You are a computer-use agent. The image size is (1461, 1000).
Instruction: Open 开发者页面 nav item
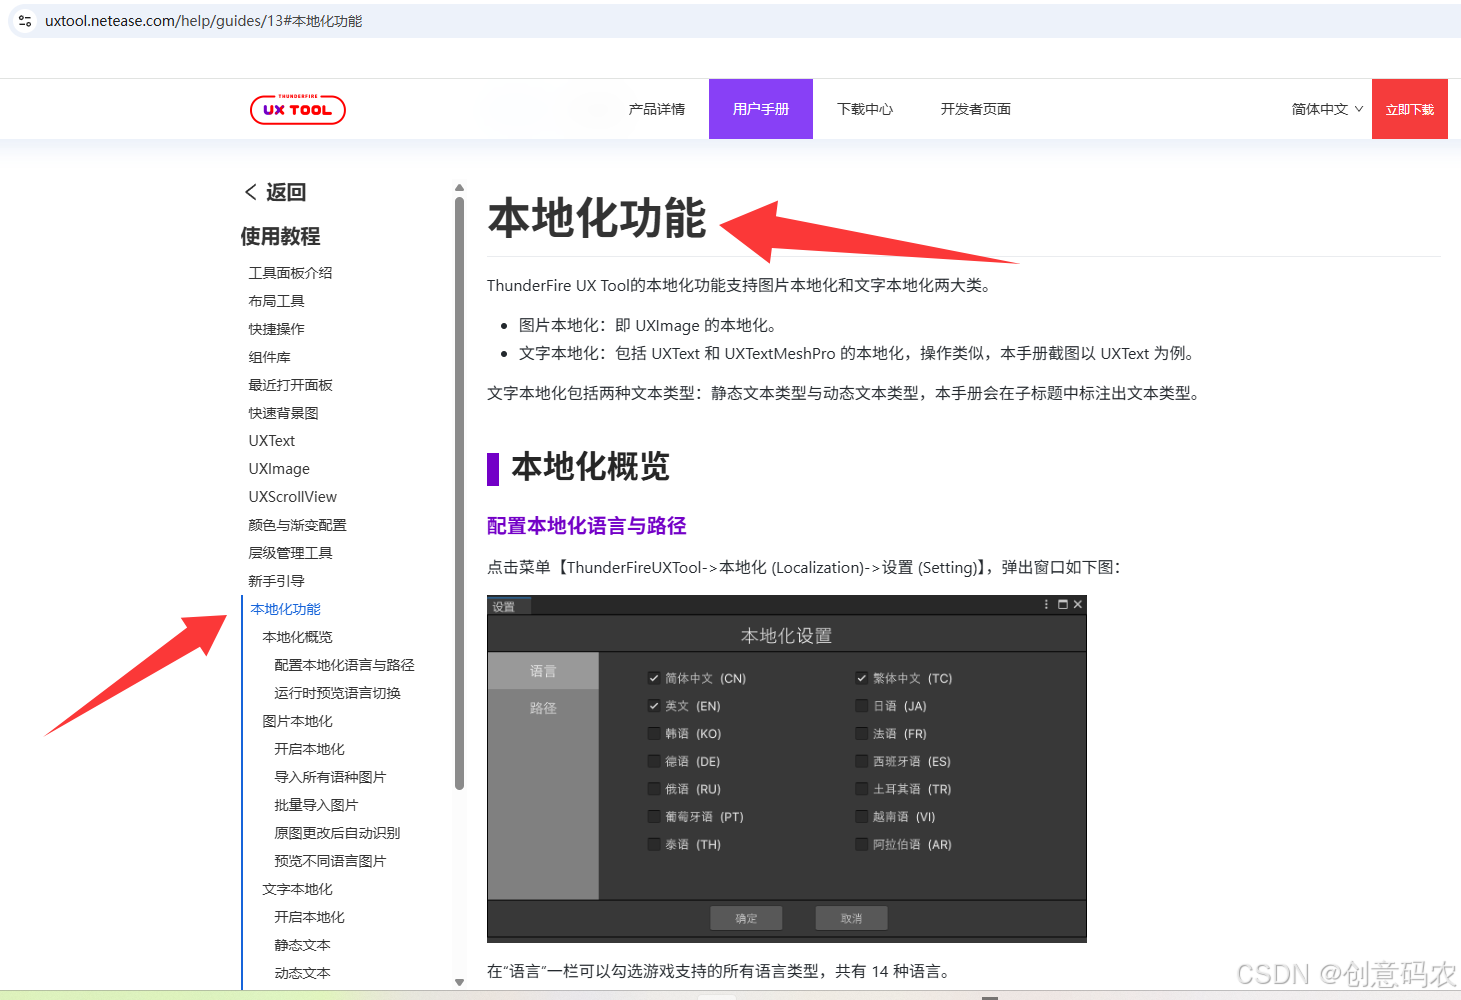[976, 109]
